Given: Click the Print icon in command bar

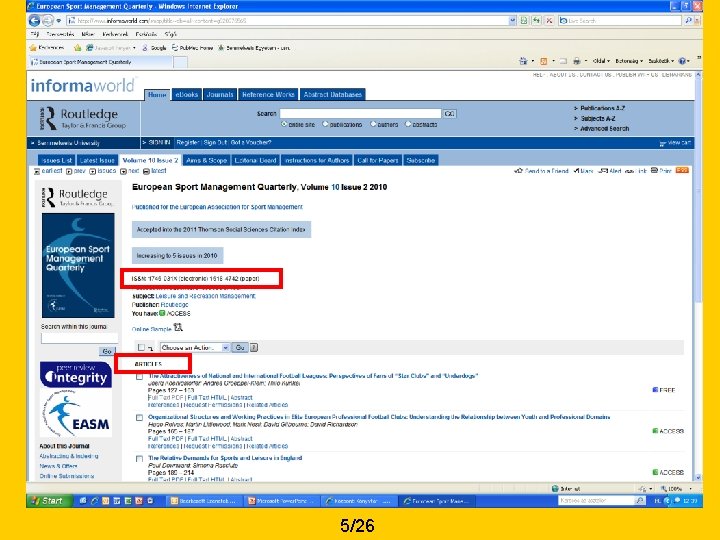Looking at the screenshot, I should (577, 61).
